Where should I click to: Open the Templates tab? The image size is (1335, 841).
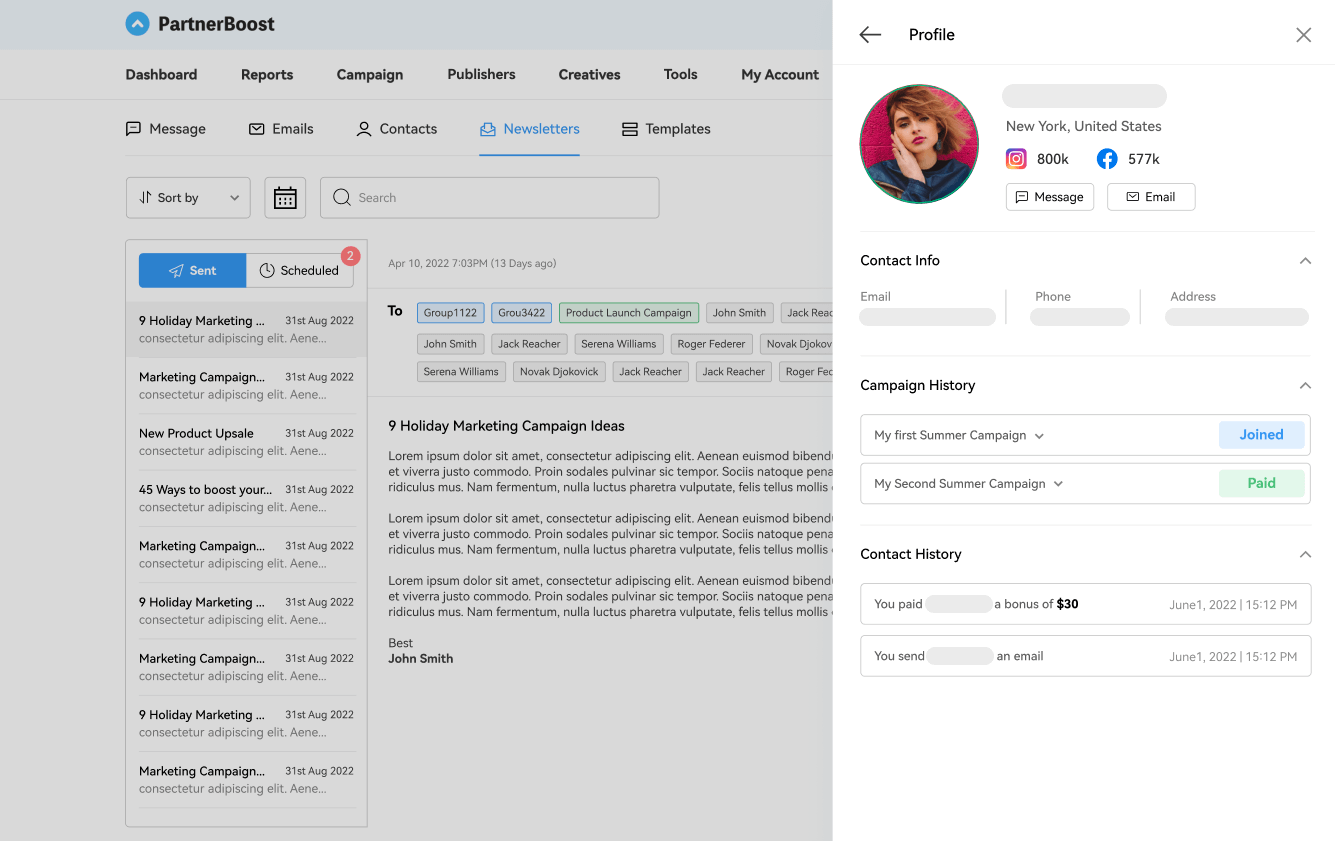coord(666,129)
